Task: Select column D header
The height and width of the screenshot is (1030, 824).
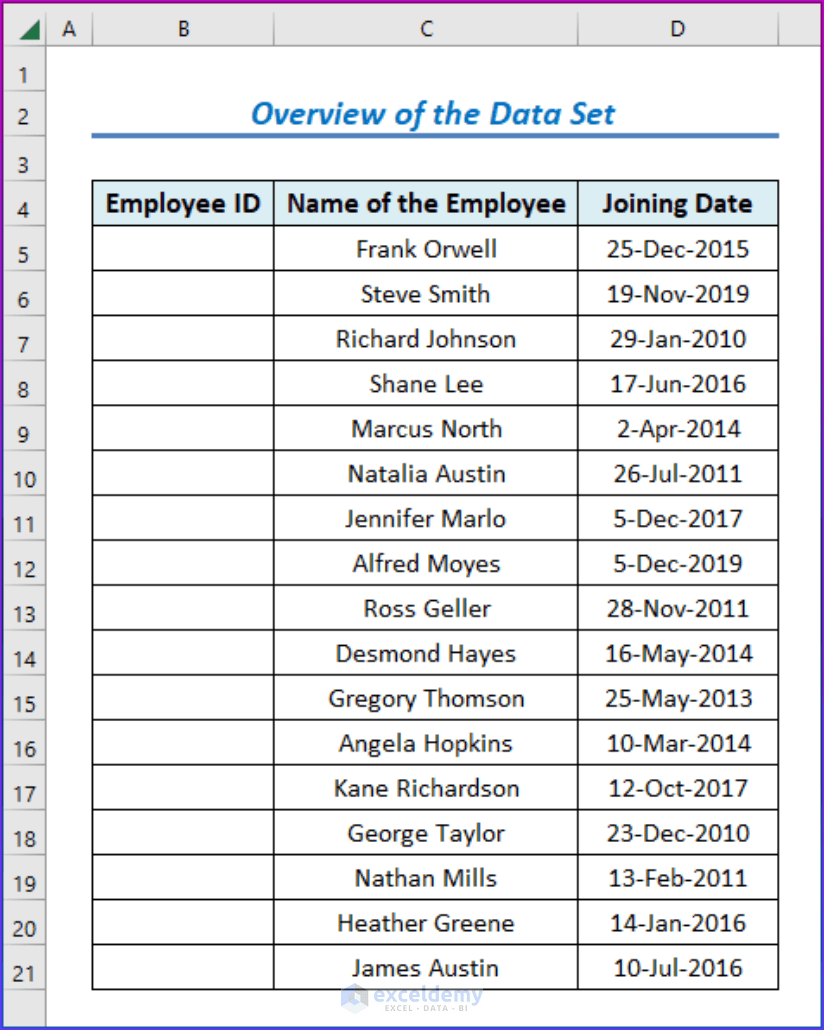Action: (677, 28)
